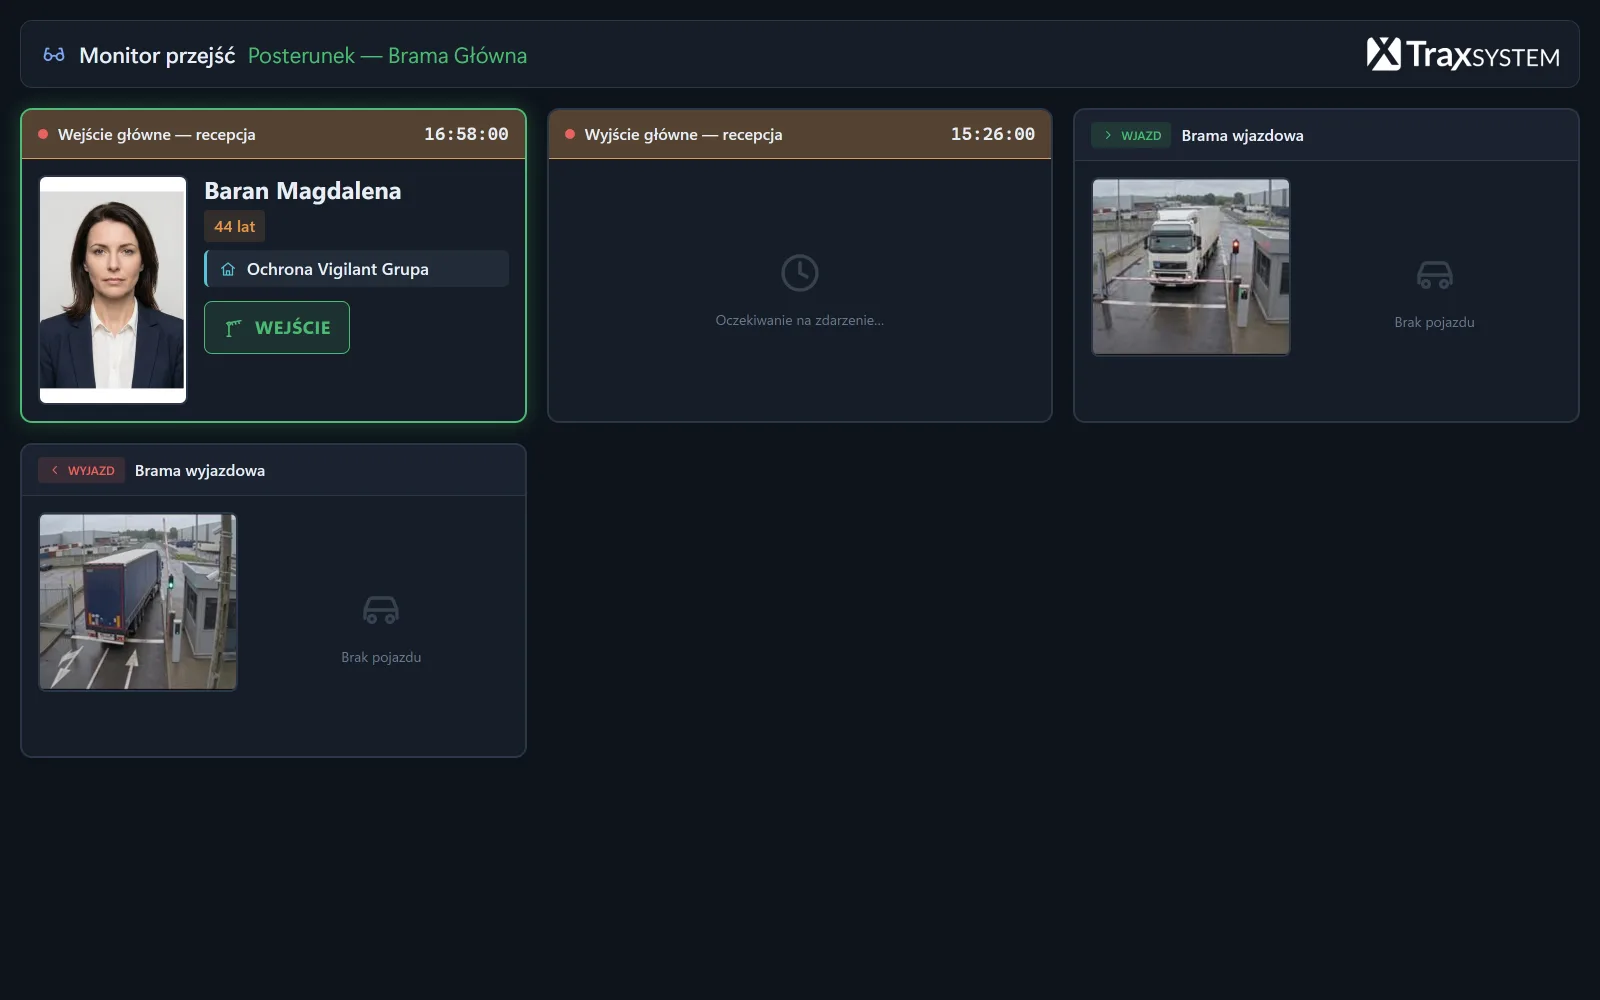Viewport: 1600px width, 1000px height.
Task: Click the TraxSystem logo
Action: (x=1463, y=54)
